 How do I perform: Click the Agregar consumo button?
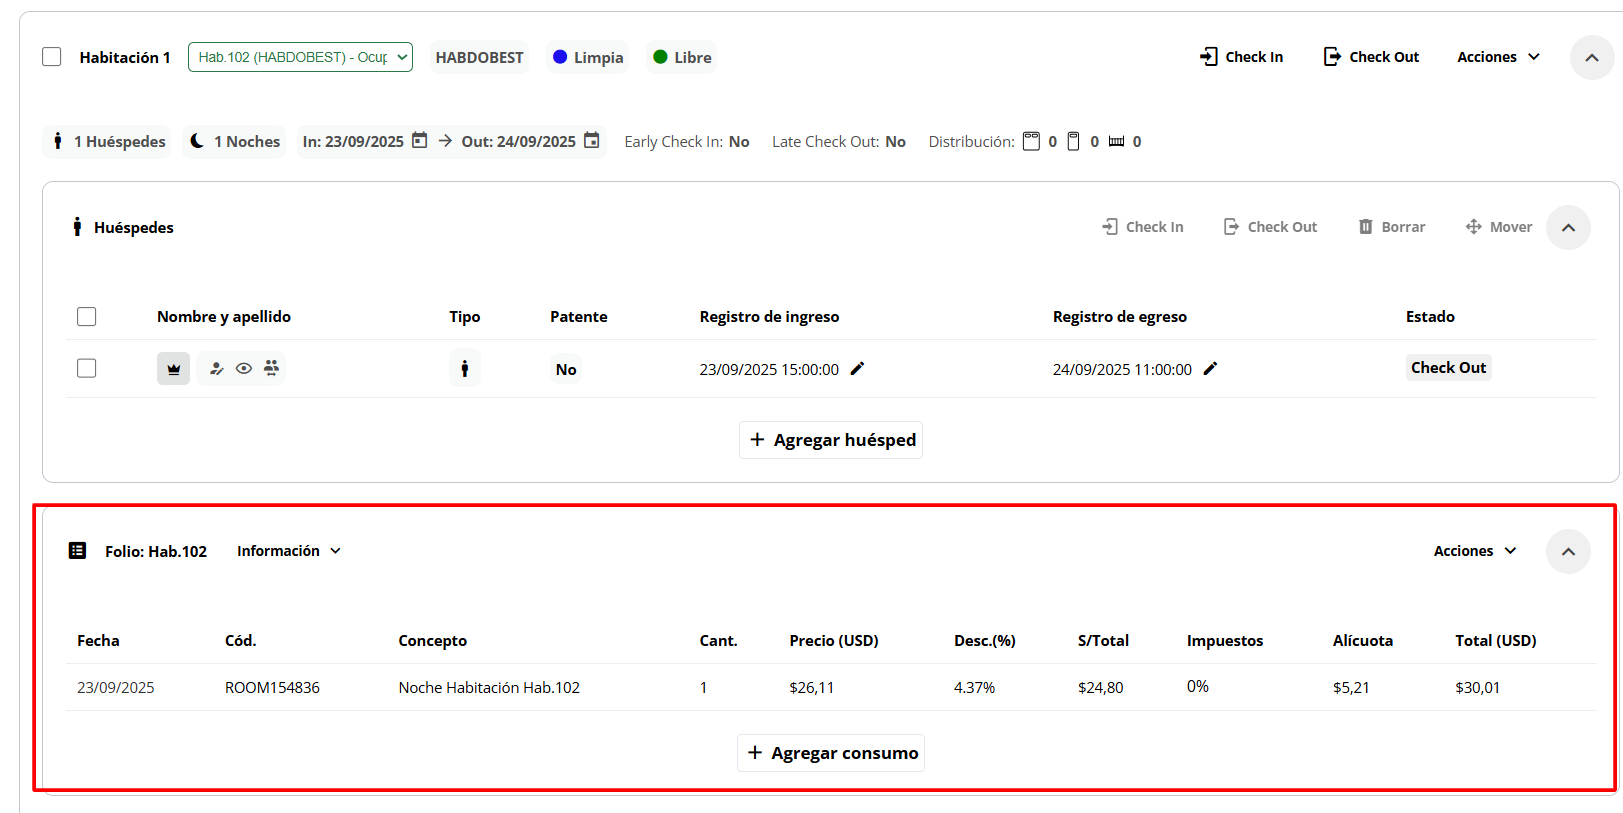tap(831, 753)
